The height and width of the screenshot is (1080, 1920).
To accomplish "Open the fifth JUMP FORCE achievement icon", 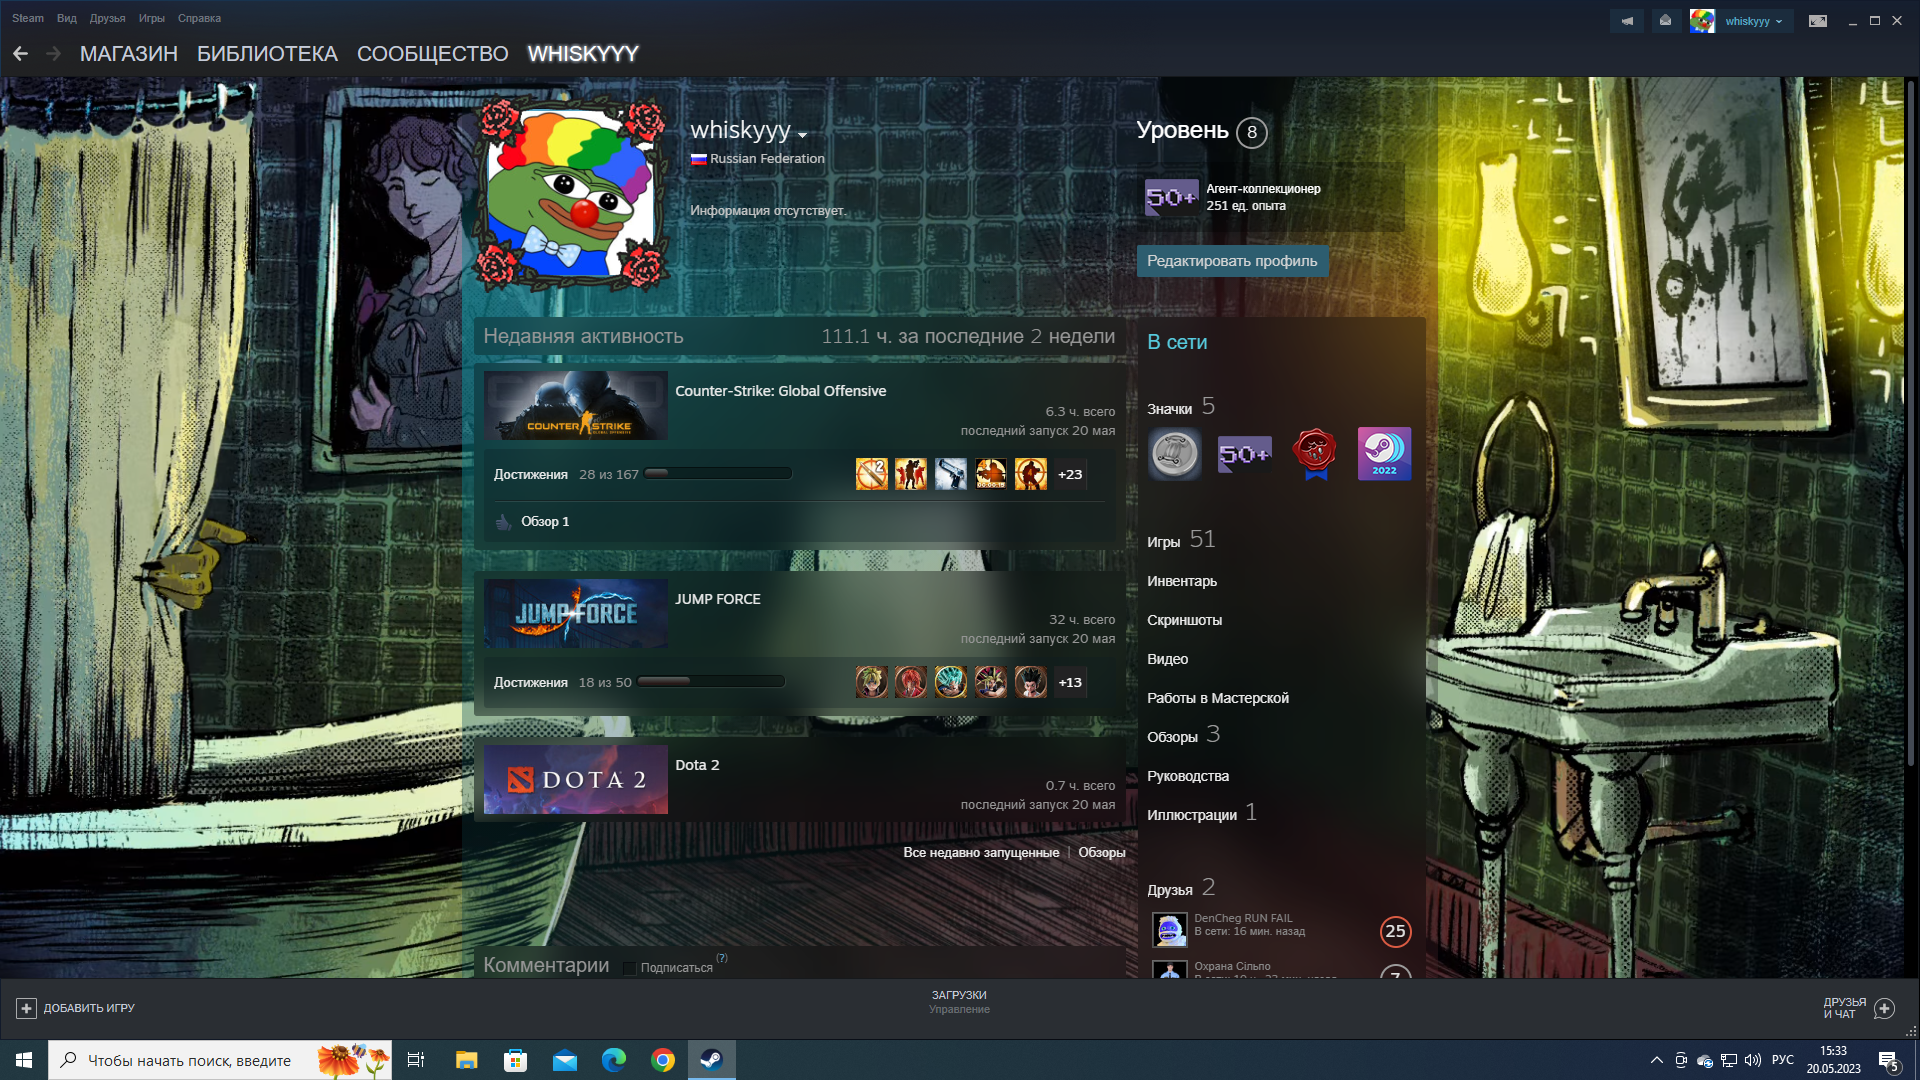I will tap(1031, 682).
